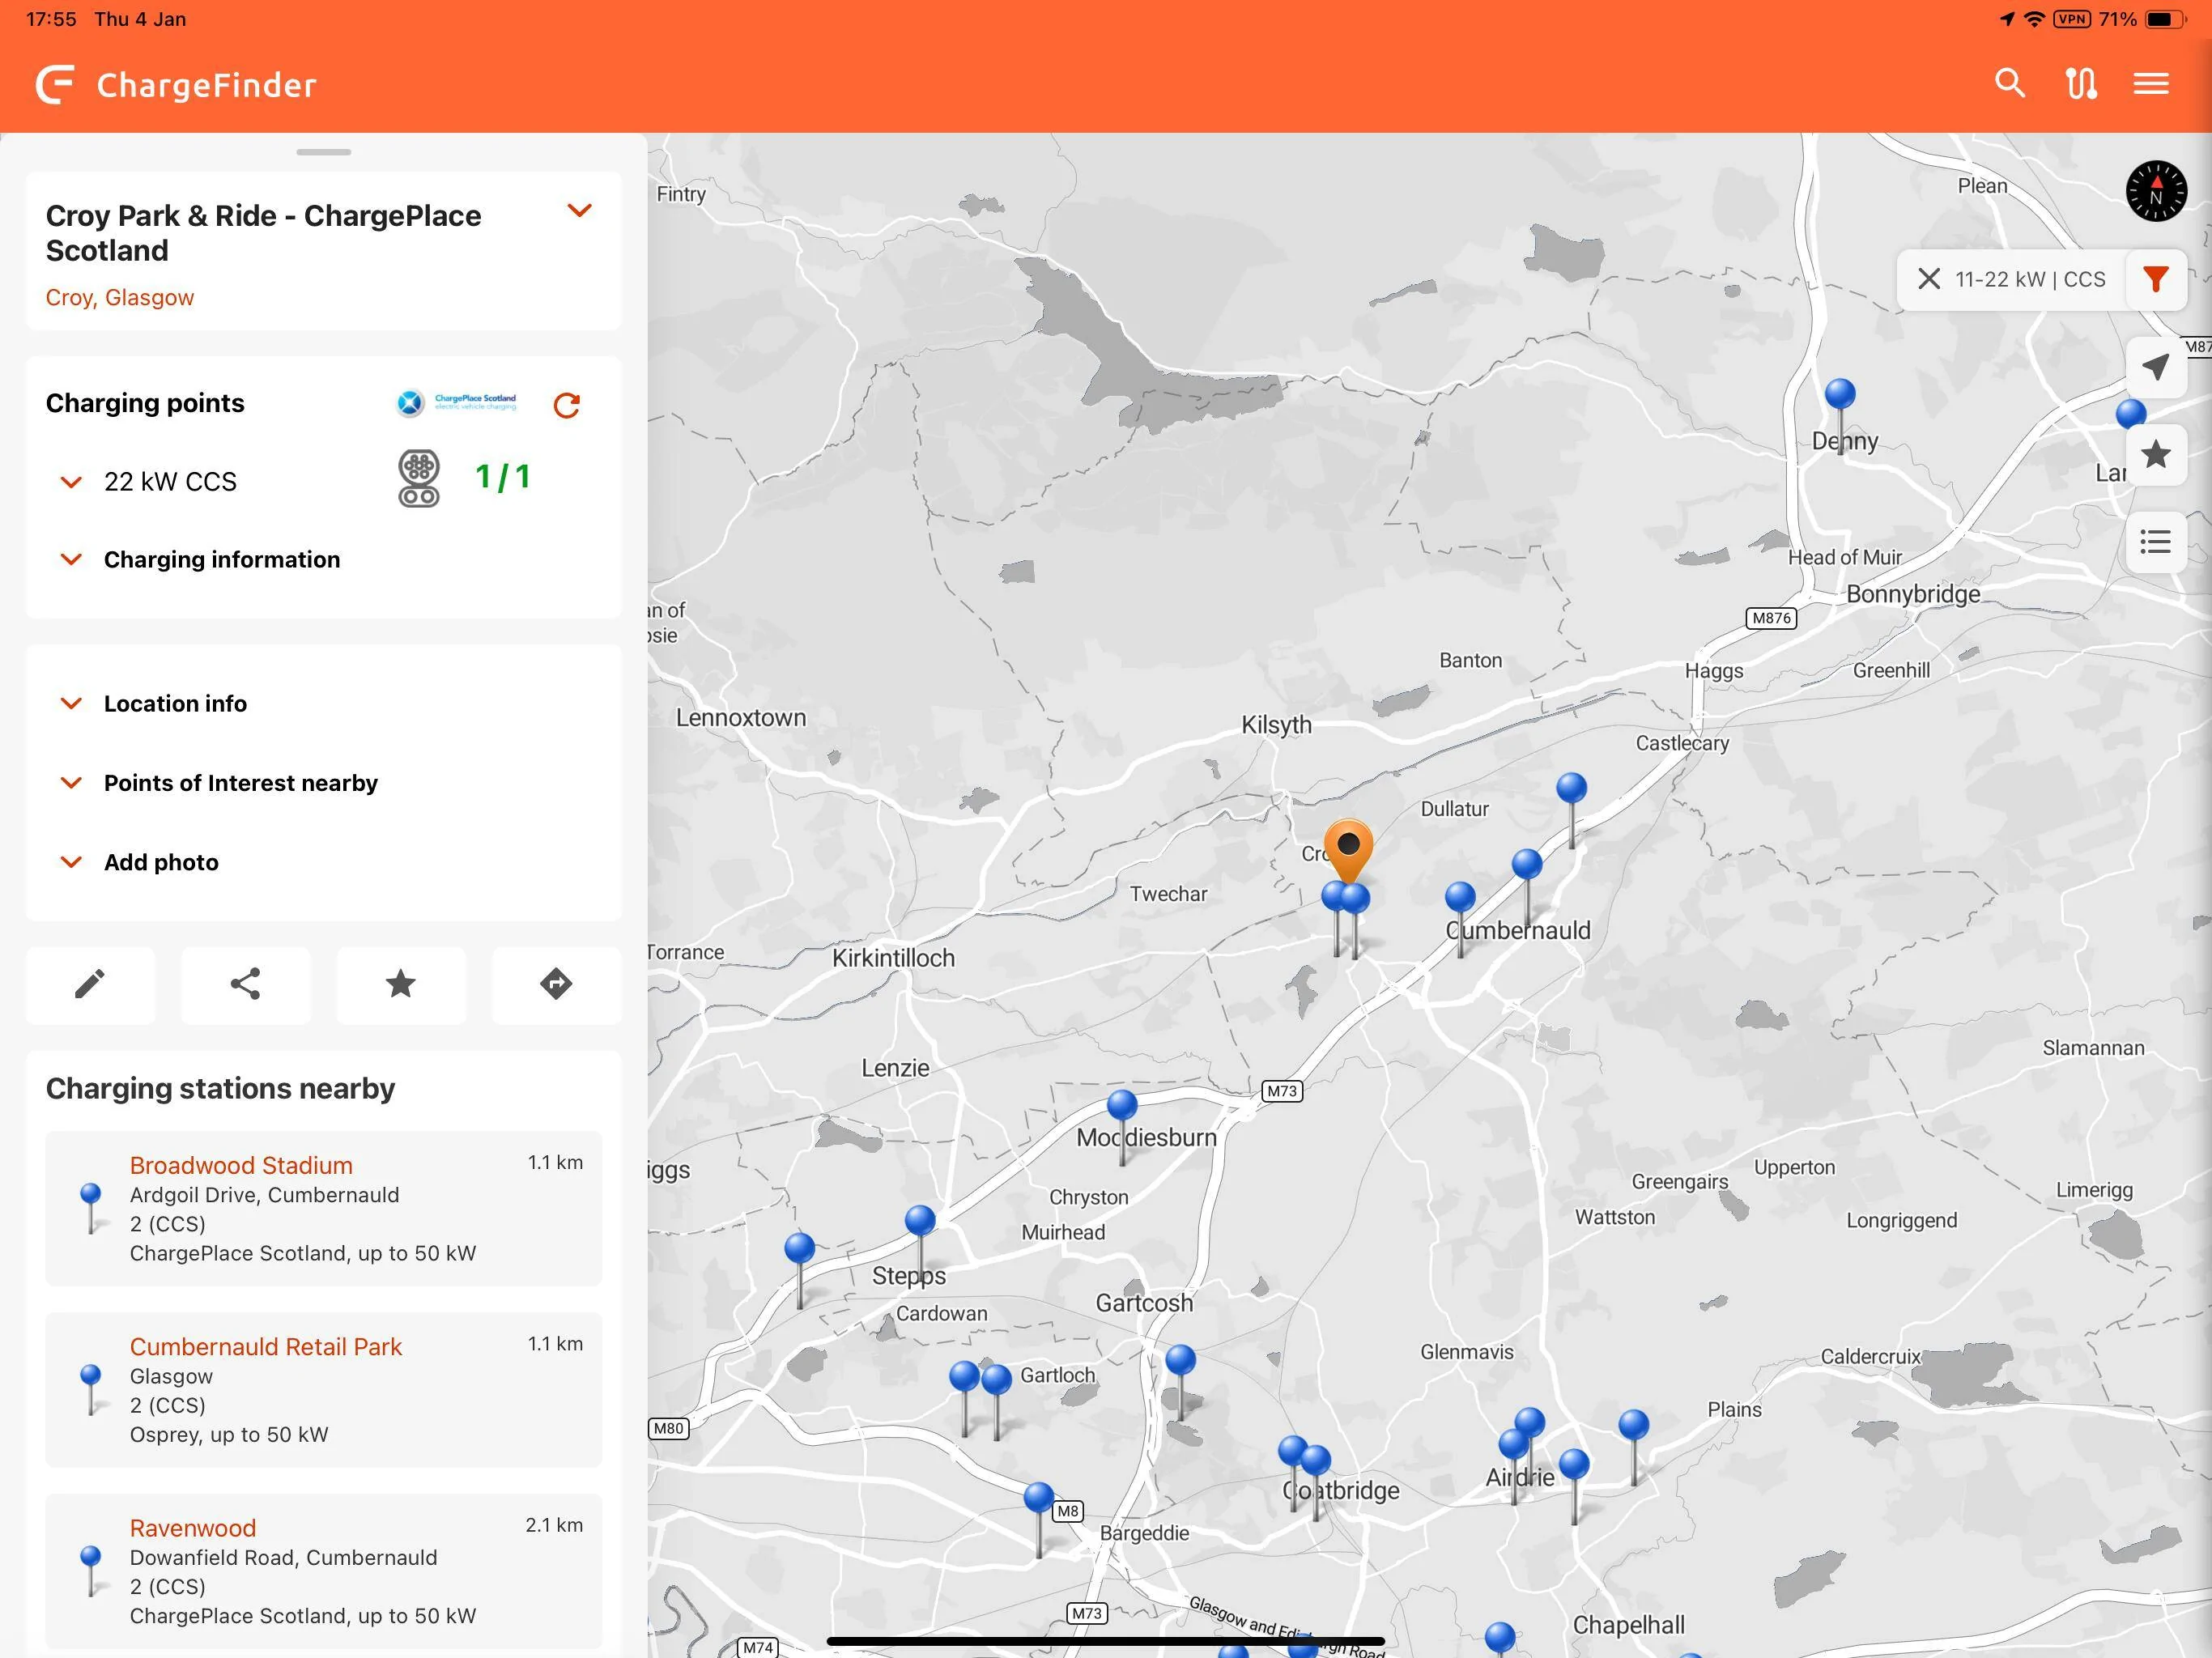Get directions to this station
Image resolution: width=2212 pixels, height=1658 pixels.
(556, 984)
